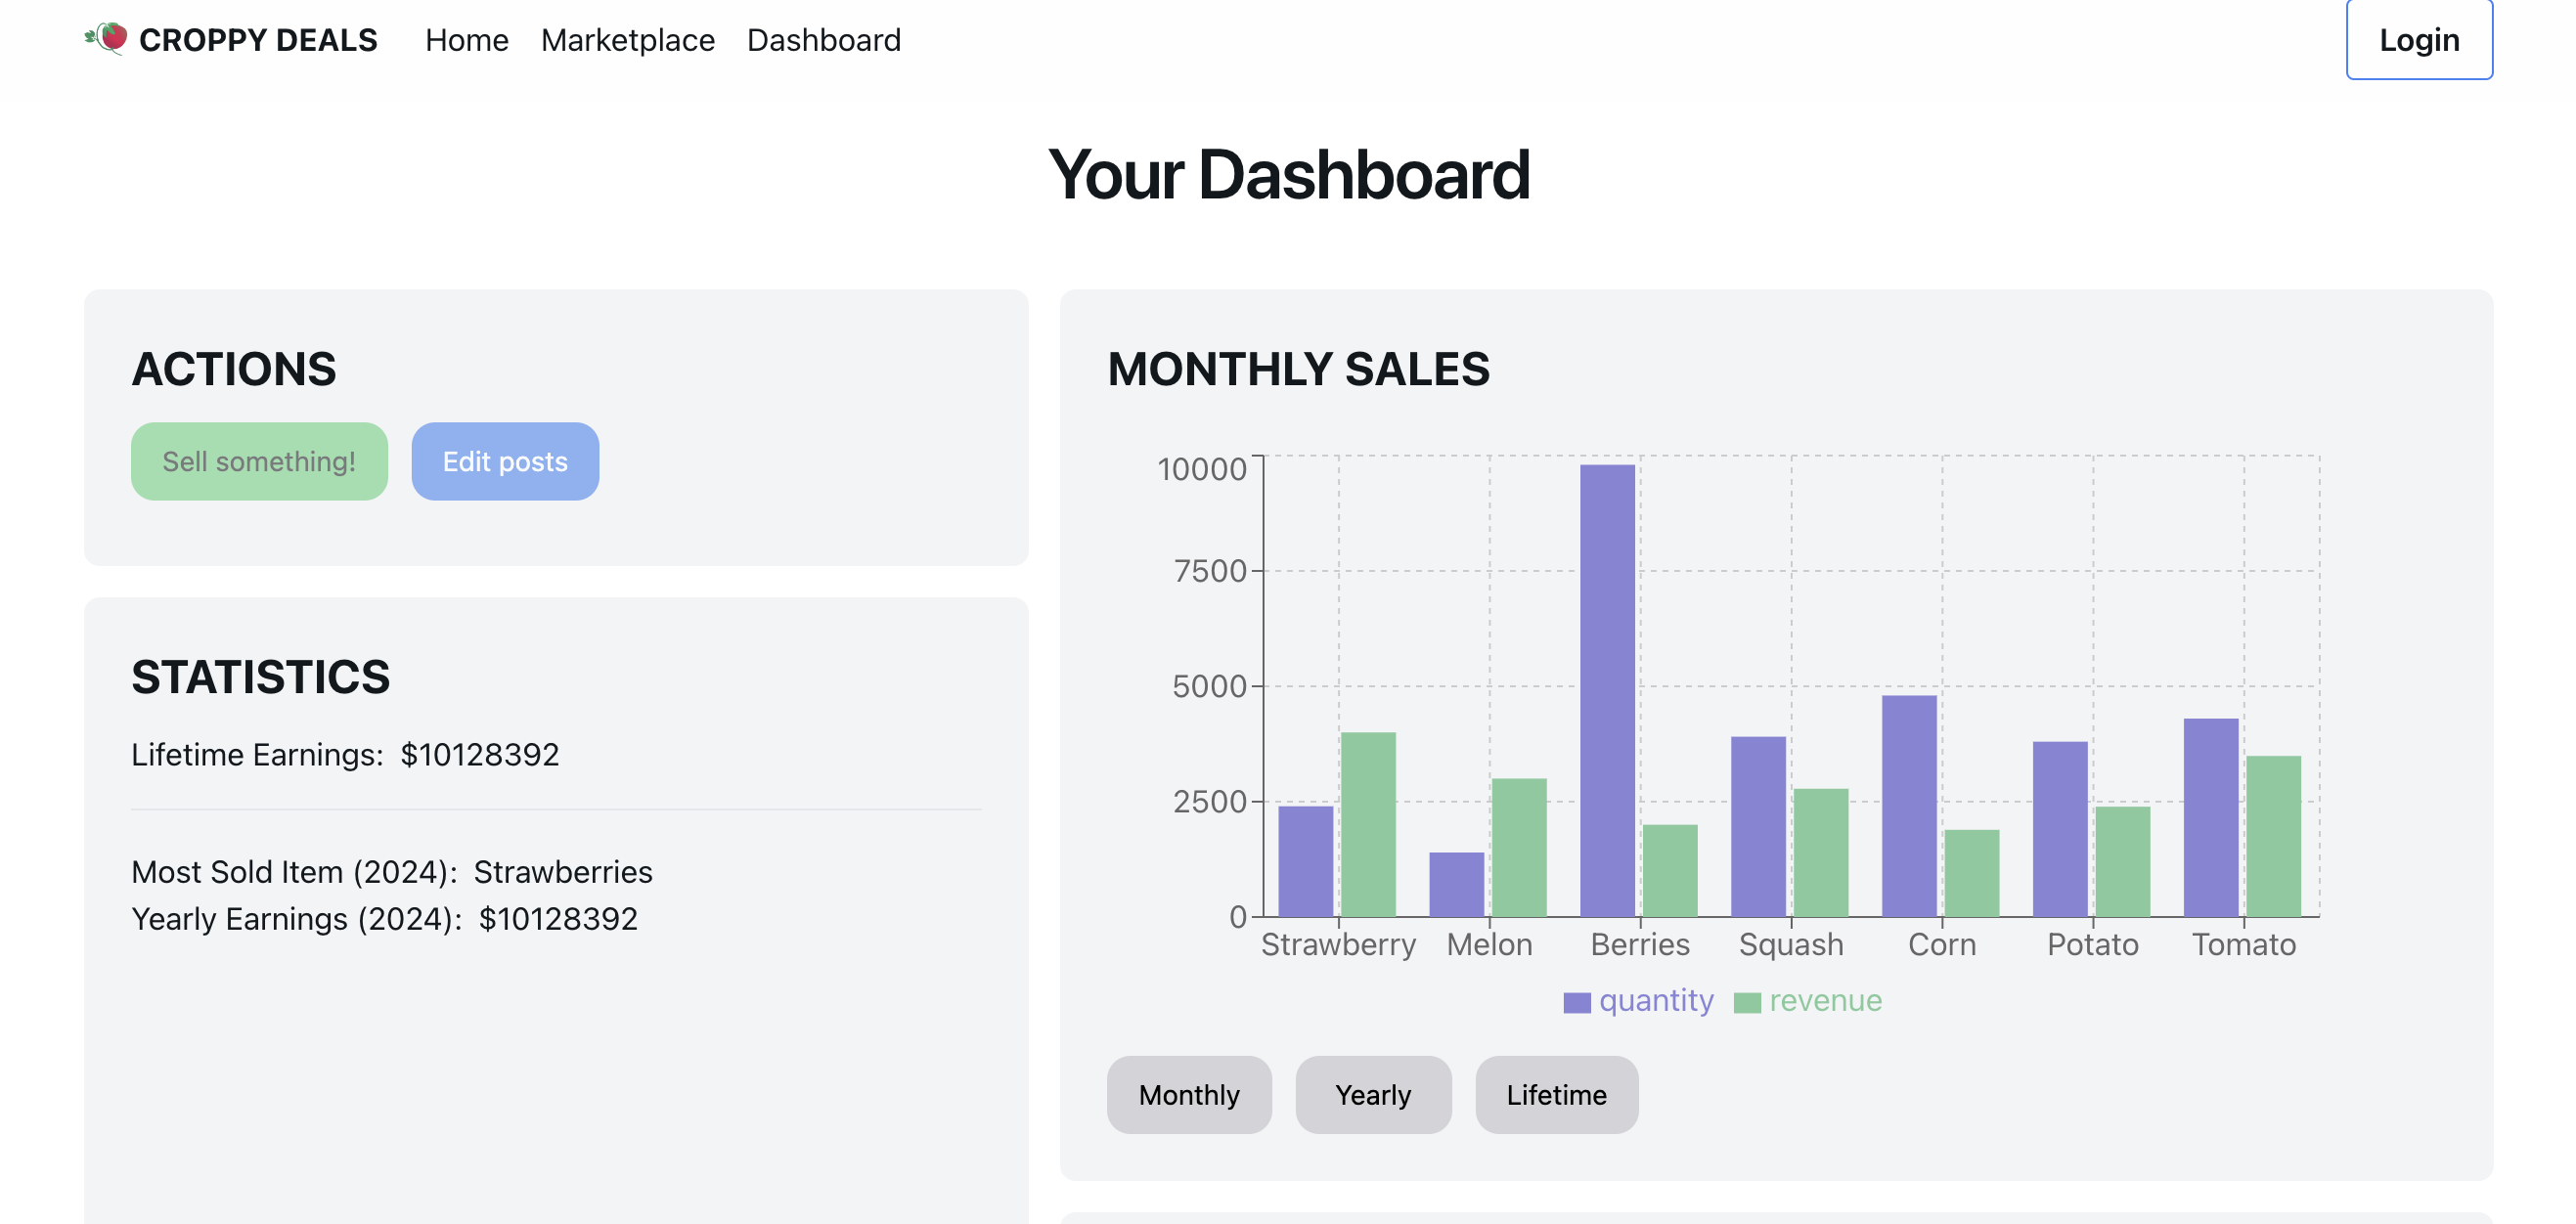Click the Most Sold Item entry

point(393,871)
